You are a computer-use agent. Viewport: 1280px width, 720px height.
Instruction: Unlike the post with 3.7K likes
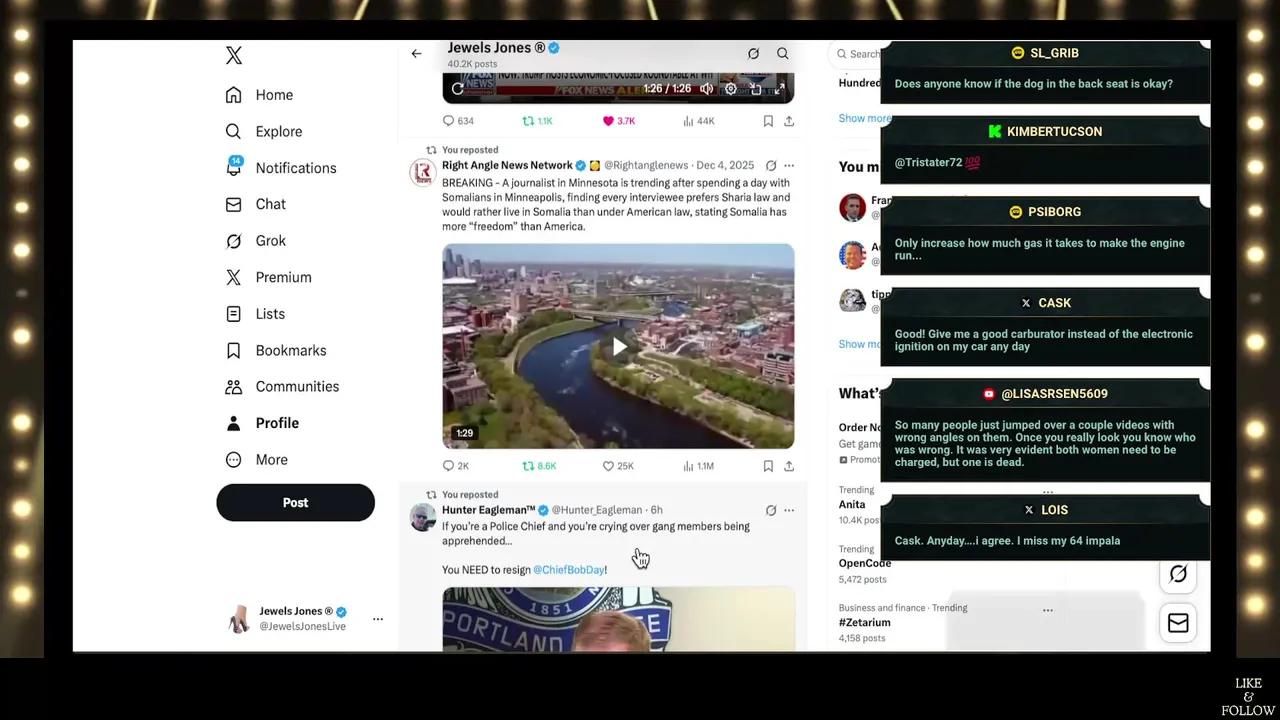[x=618, y=121]
